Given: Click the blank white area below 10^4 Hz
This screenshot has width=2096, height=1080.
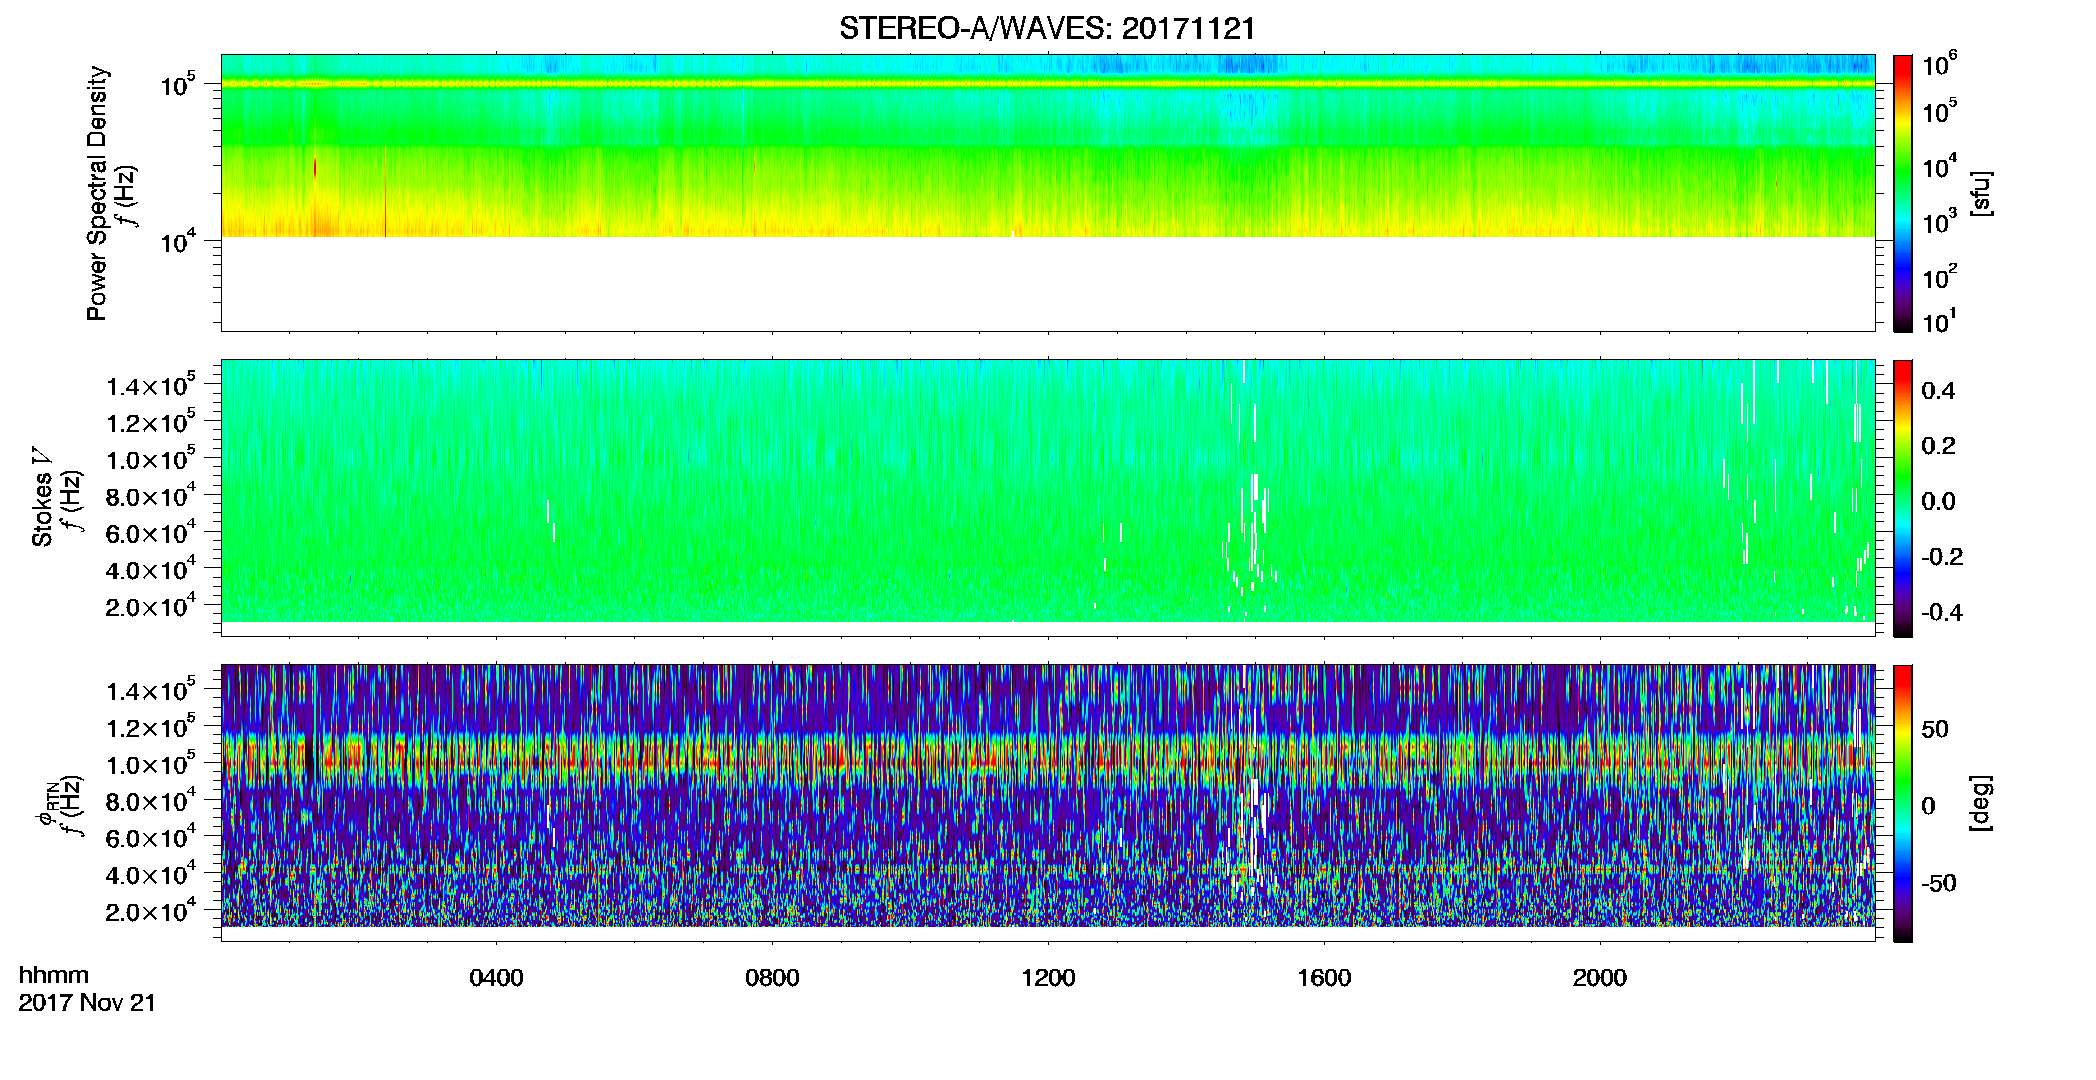Looking at the screenshot, I should tap(1047, 284).
